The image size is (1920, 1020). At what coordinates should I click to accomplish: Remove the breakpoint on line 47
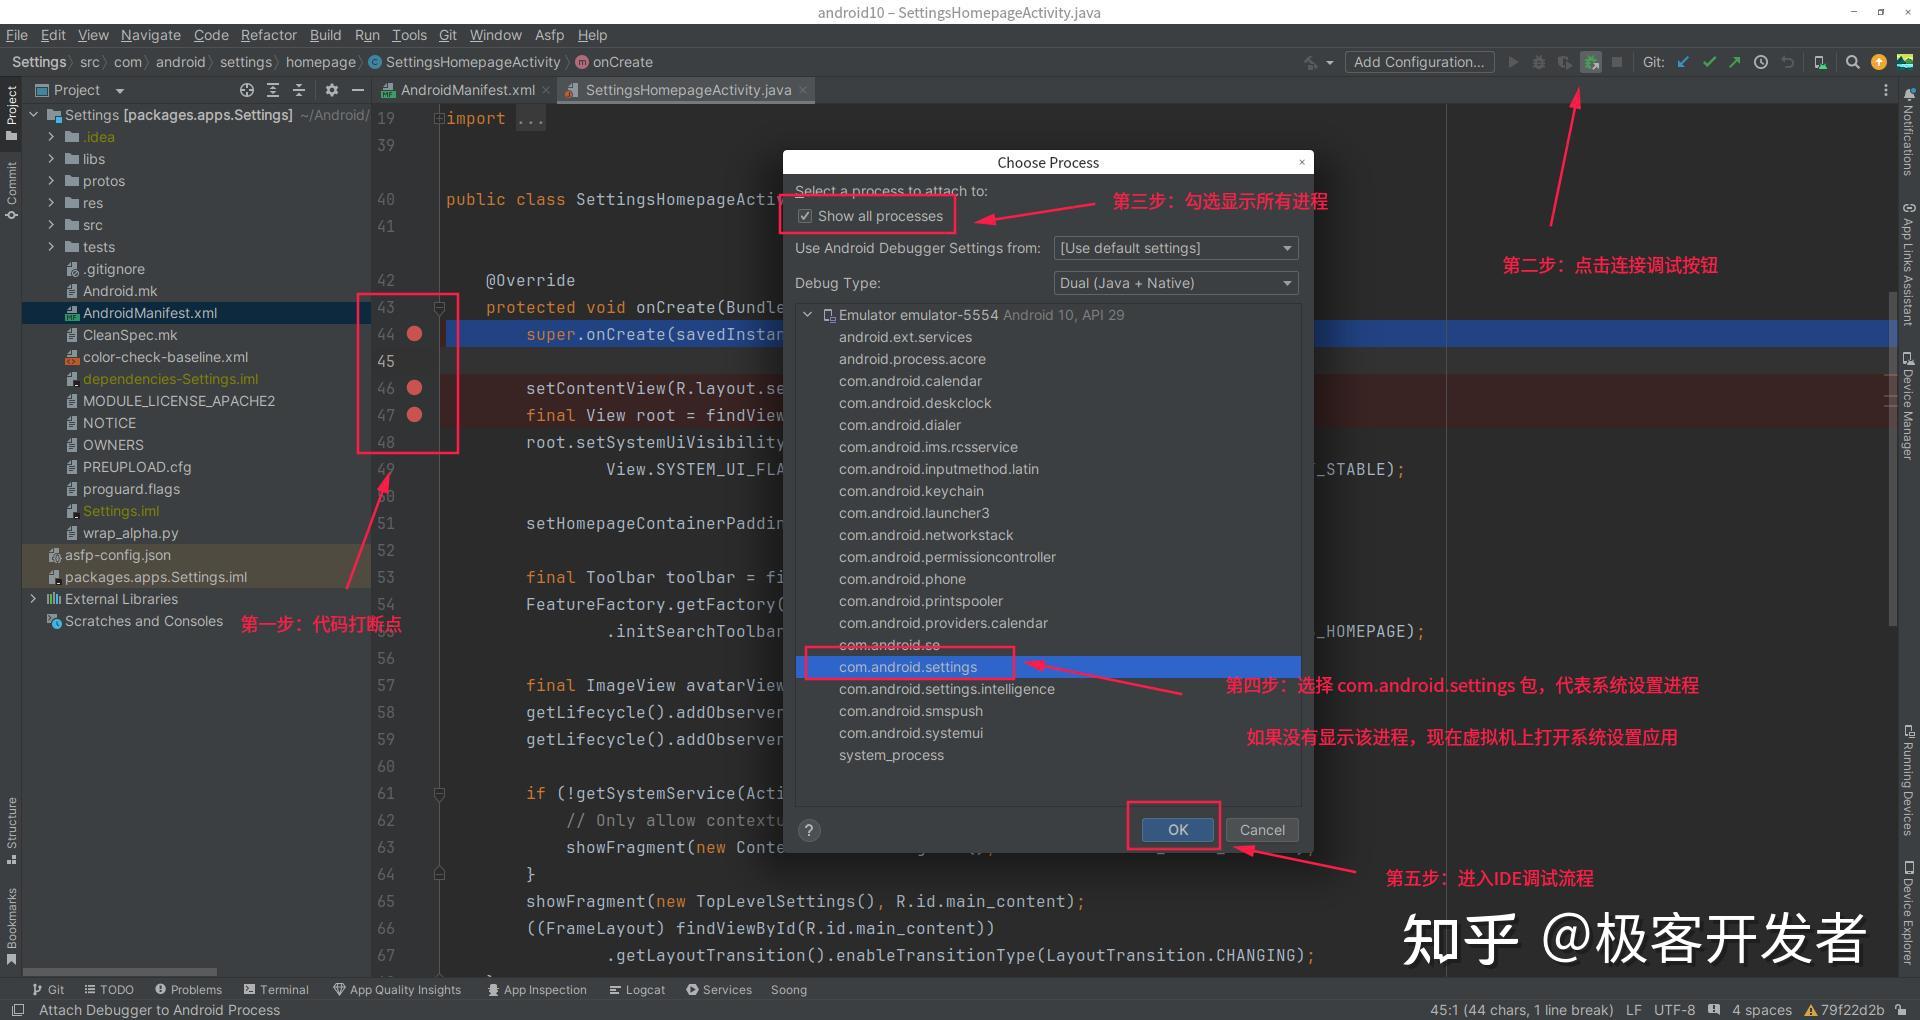click(414, 415)
